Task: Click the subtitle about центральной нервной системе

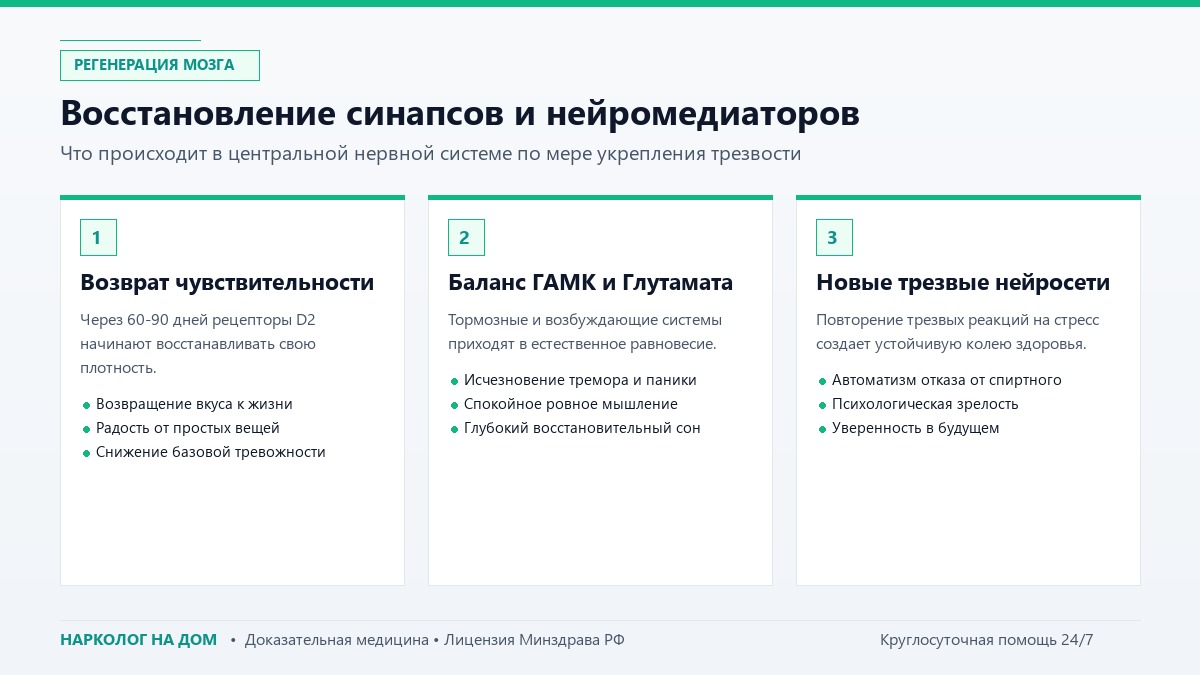Action: (x=430, y=154)
